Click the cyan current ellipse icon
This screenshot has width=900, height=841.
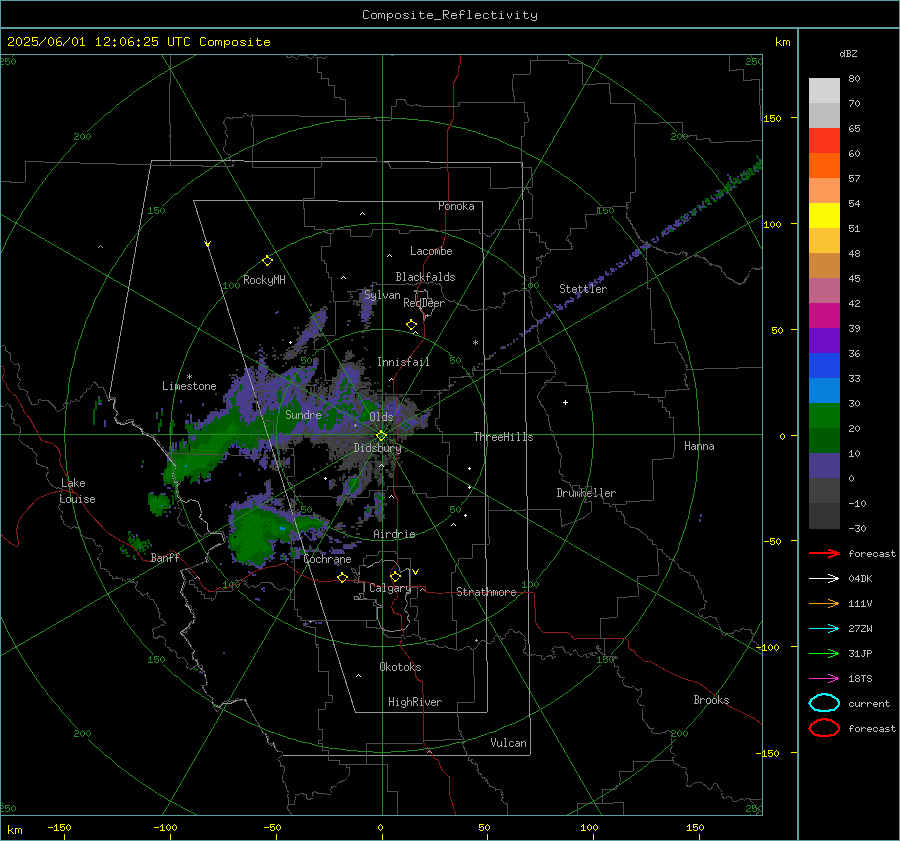tap(824, 703)
